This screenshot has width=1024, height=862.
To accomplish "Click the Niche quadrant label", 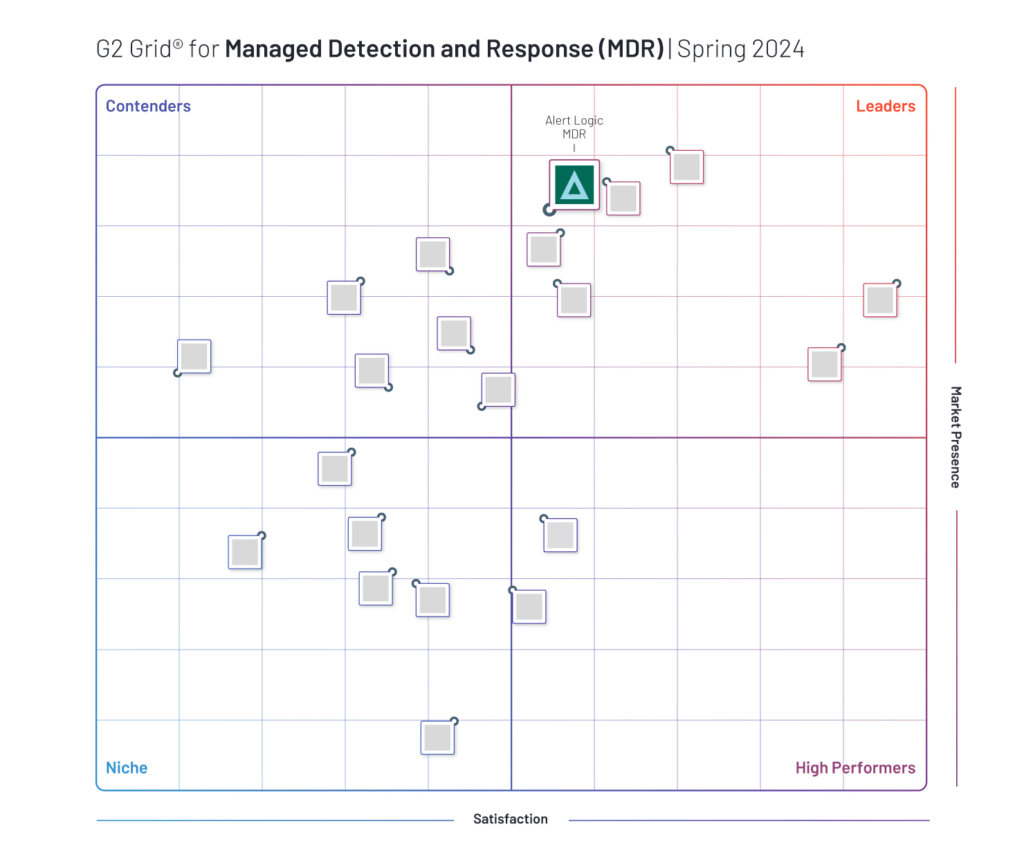I will 127,767.
